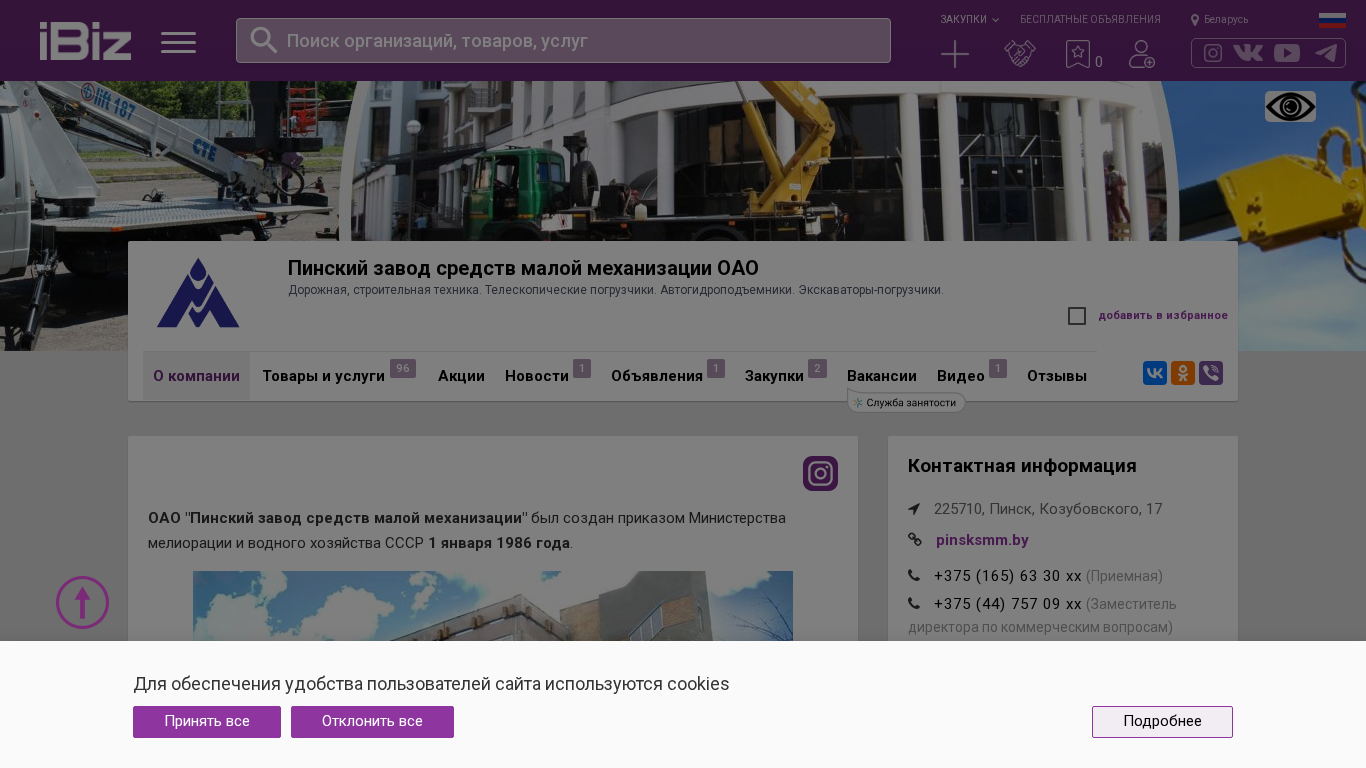1366x768 pixels.
Task: Click 'добавить в избранное' text link
Action: pyautogui.click(x=1163, y=316)
